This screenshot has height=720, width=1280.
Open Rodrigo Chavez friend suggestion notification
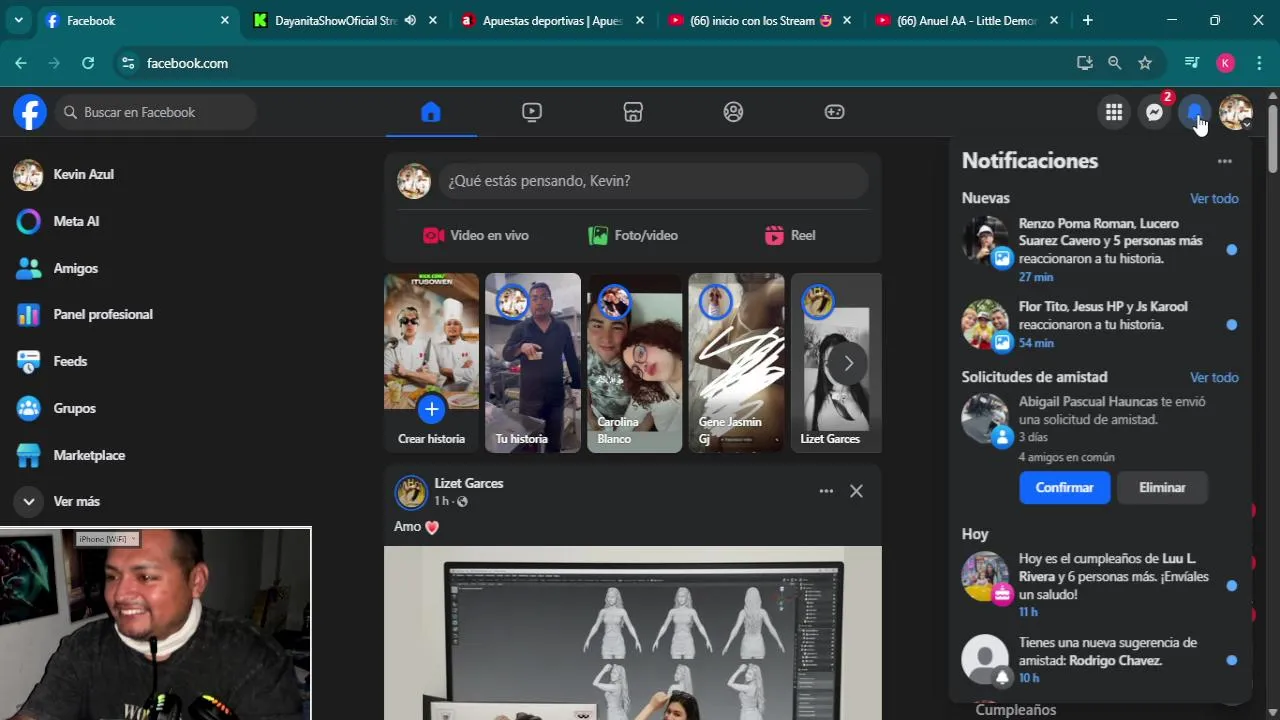[1100, 659]
